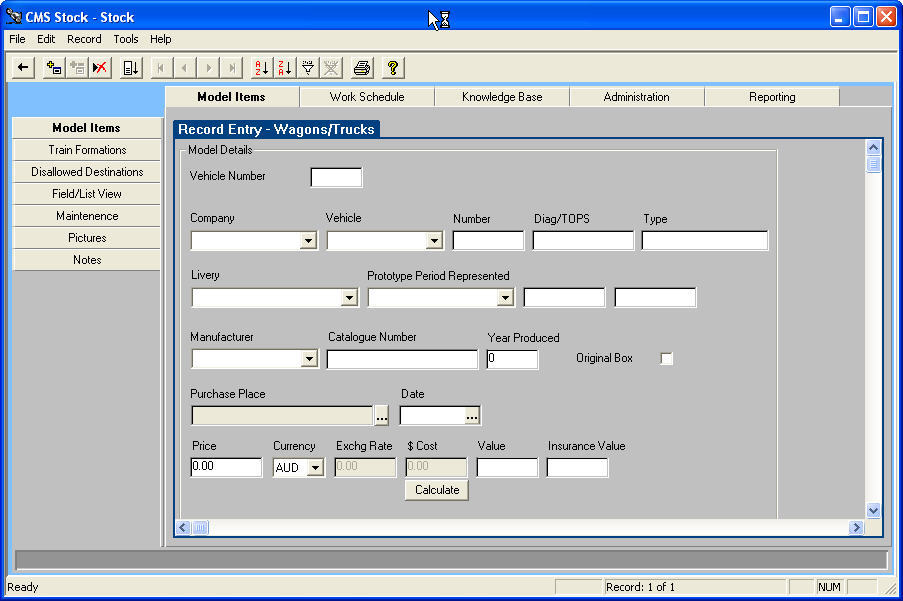
Task: Remove filter crossed funnel icon
Action: [x=331, y=68]
